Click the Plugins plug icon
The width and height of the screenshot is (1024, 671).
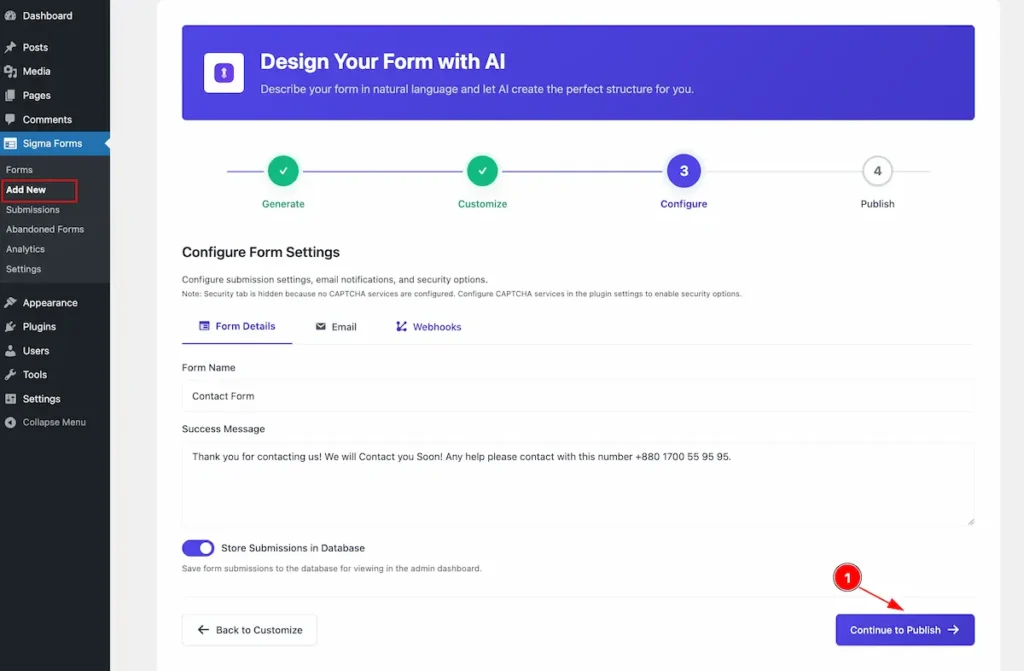[10, 326]
